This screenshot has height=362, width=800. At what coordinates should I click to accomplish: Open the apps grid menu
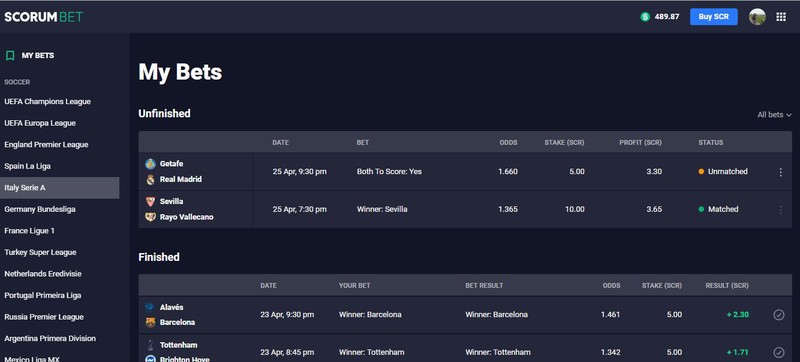click(x=781, y=17)
